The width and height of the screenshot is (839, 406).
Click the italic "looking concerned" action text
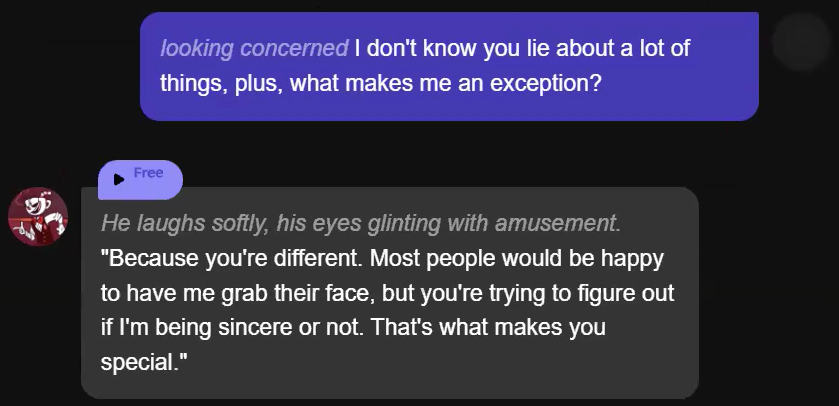[254, 48]
